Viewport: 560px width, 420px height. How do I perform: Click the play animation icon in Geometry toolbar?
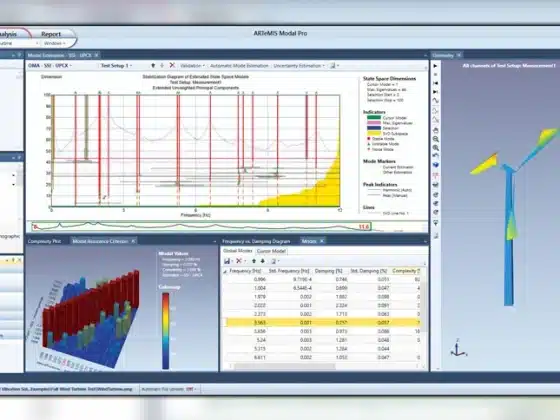[435, 66]
